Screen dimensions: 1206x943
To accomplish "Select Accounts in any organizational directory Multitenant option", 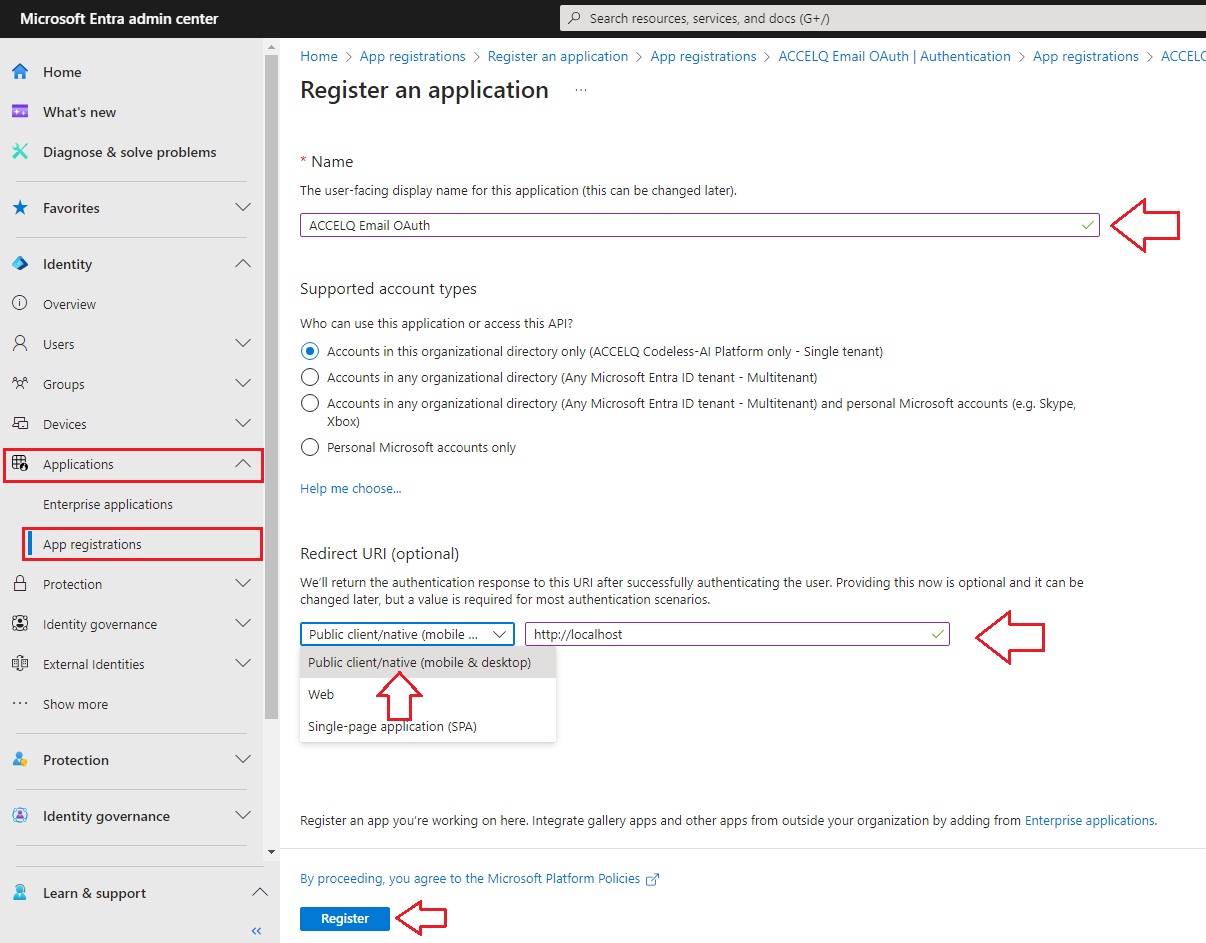I will [310, 378].
